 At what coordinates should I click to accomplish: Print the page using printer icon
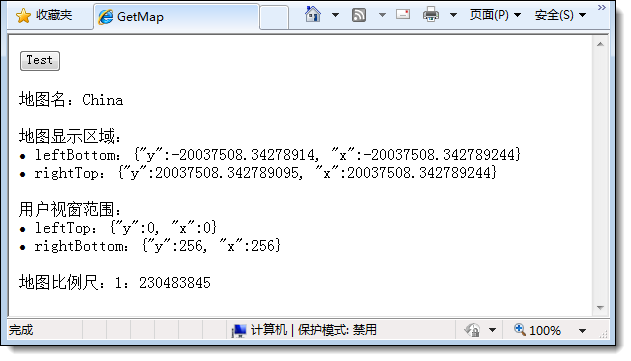[x=431, y=14]
